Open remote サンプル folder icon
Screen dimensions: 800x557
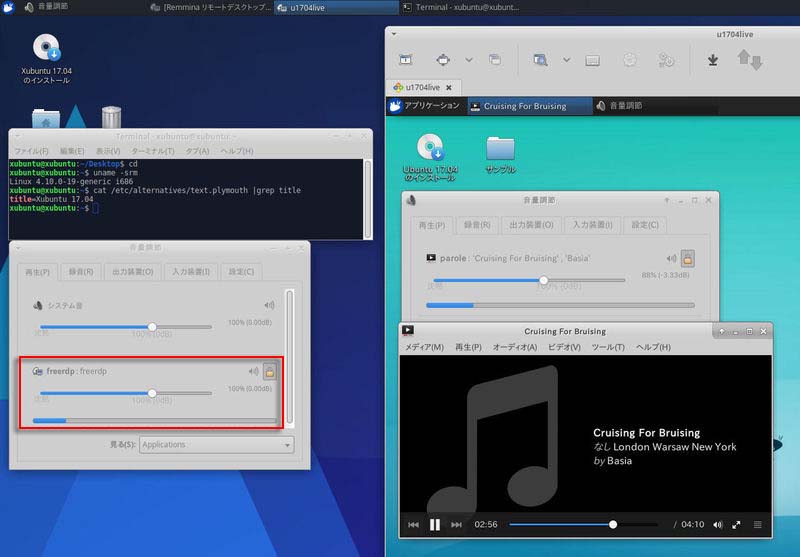pos(501,155)
